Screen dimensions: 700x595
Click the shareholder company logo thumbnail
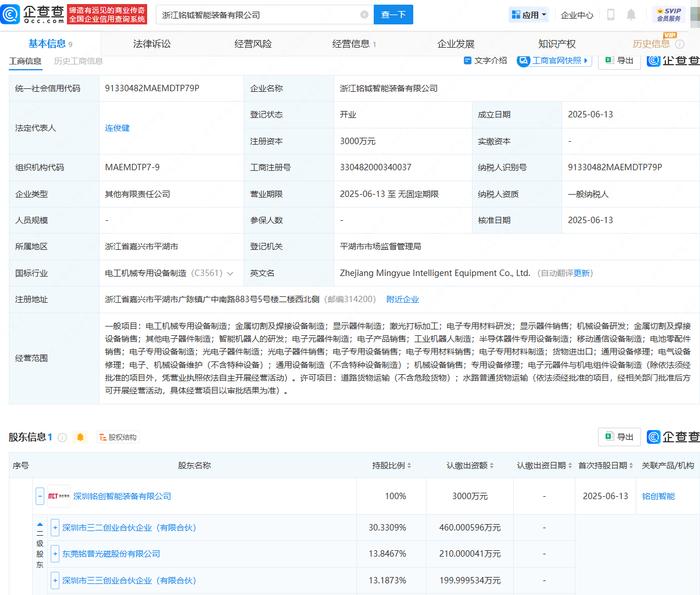point(58,496)
